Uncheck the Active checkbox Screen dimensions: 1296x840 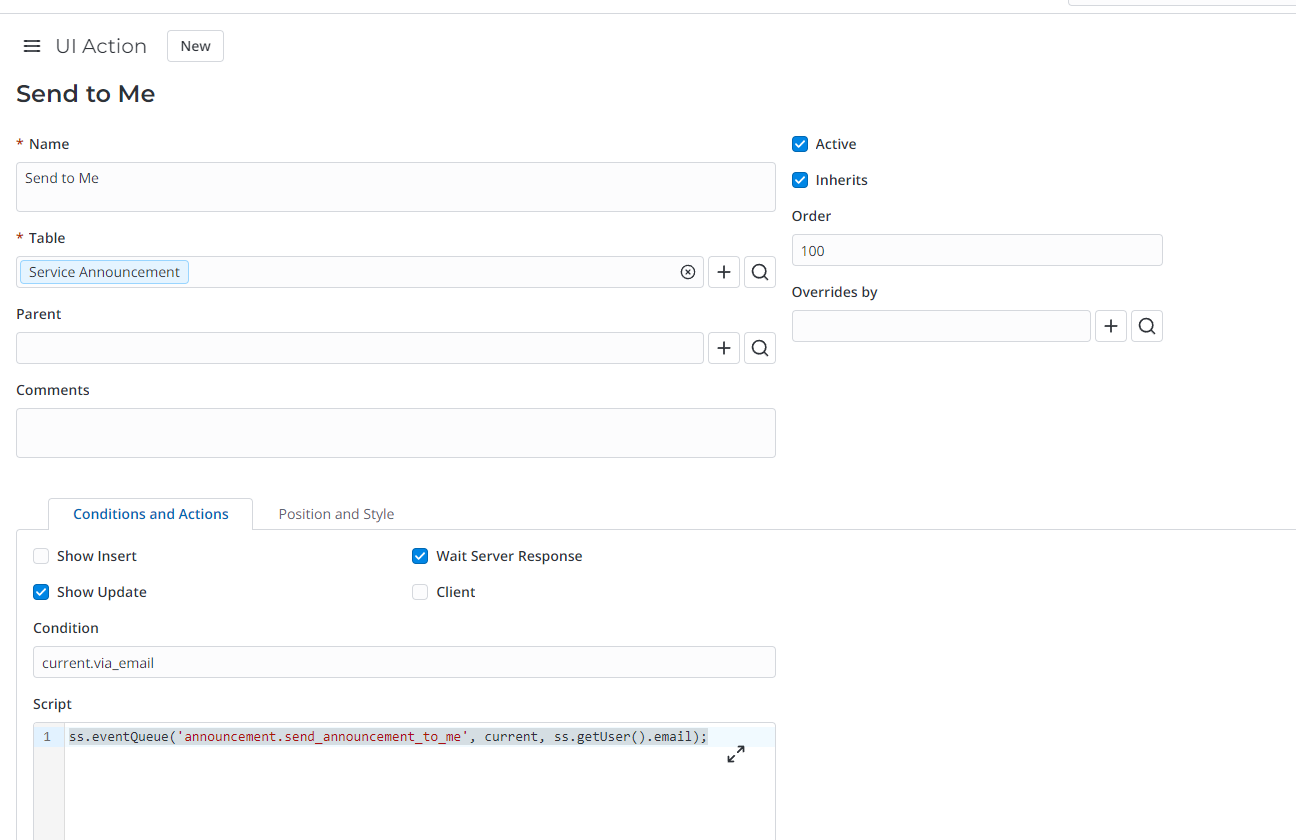800,144
